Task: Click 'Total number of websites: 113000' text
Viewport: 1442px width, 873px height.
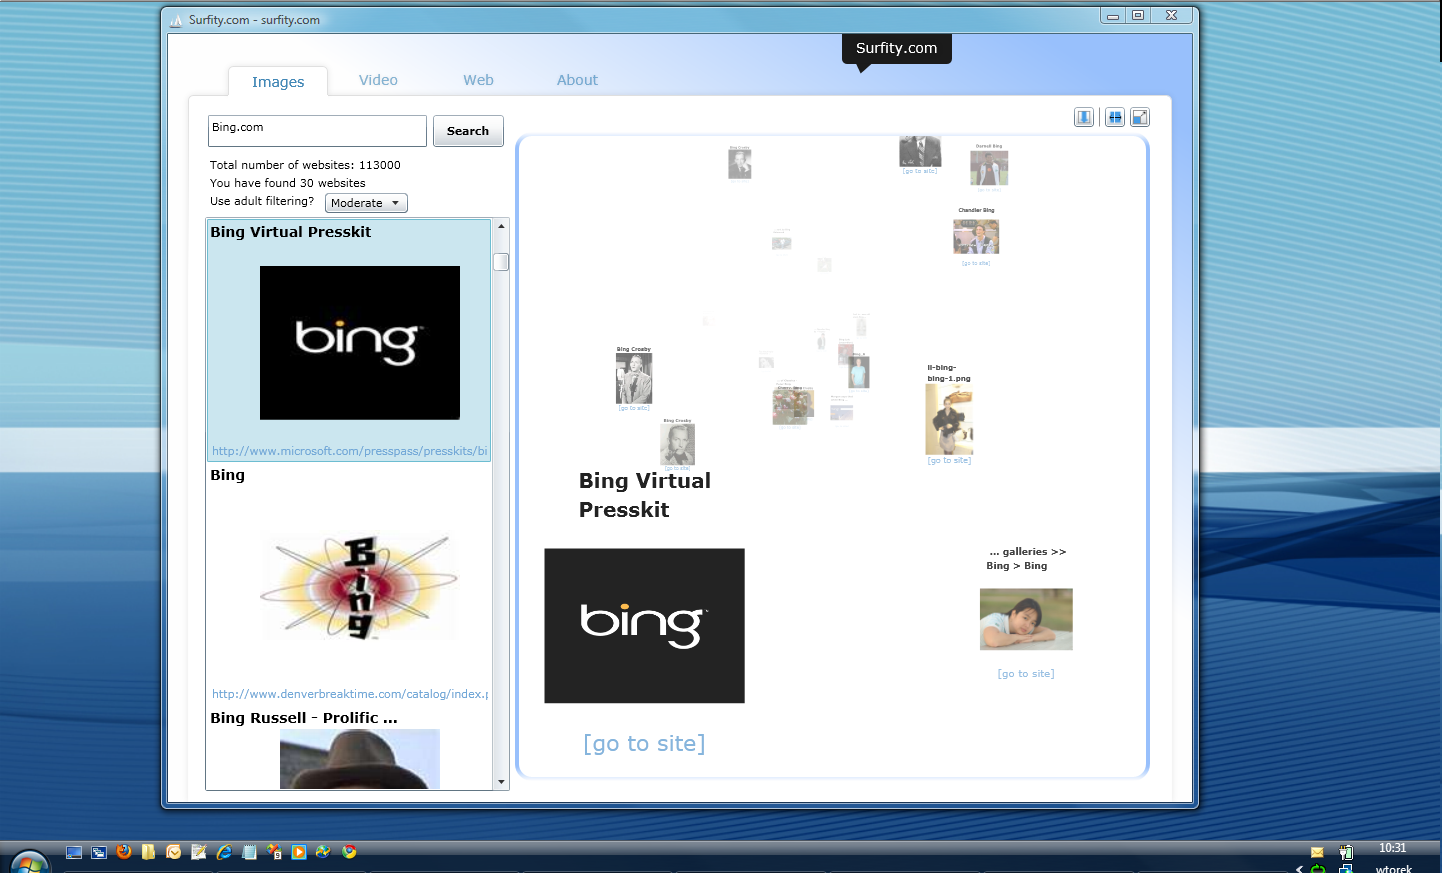Action: click(x=305, y=165)
